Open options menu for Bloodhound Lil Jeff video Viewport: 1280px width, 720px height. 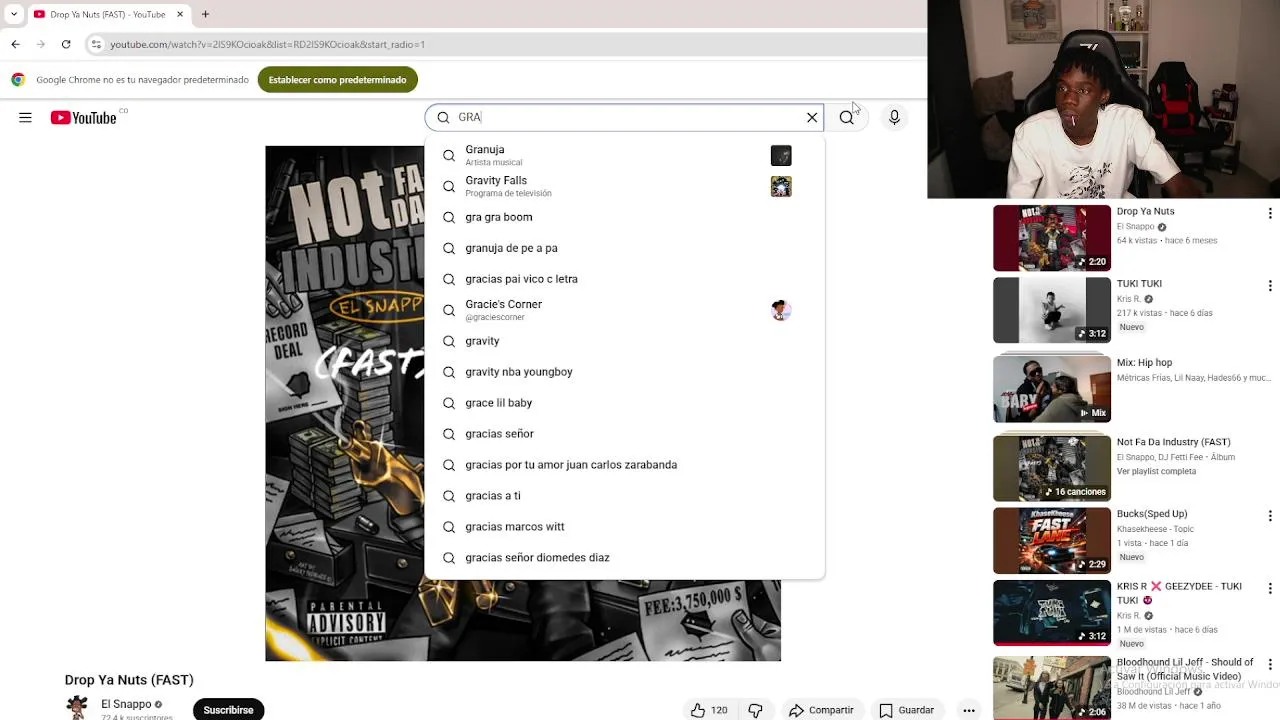coord(1270,664)
